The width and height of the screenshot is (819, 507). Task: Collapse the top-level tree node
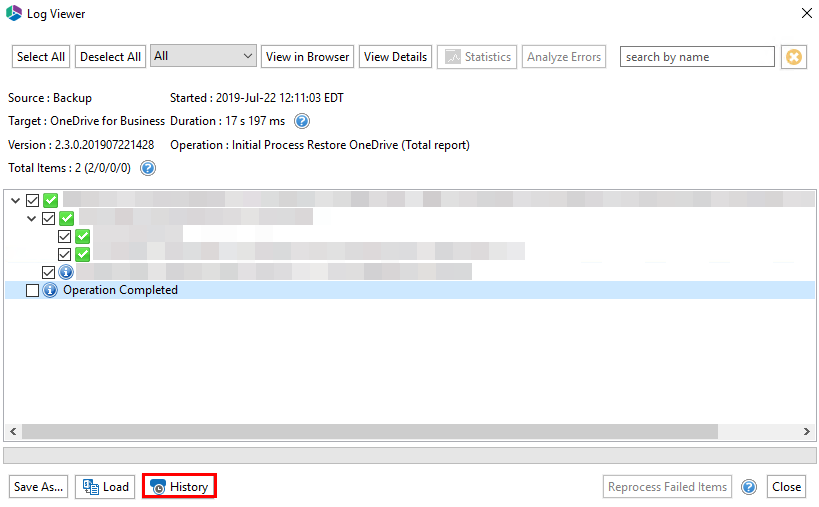click(15, 201)
